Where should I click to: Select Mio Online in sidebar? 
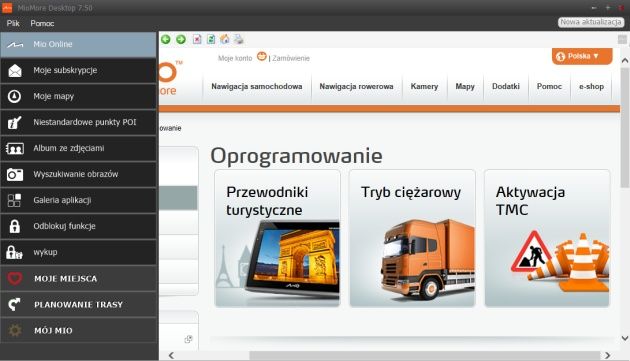pyautogui.click(x=78, y=45)
